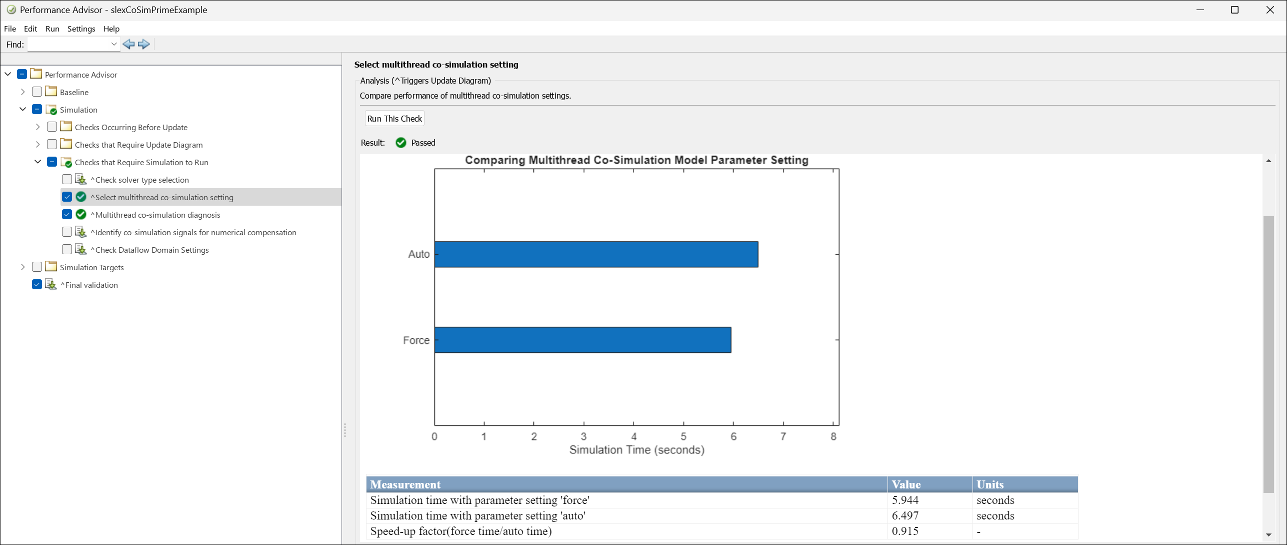
Task: Open the Find dropdown list
Action: [114, 44]
